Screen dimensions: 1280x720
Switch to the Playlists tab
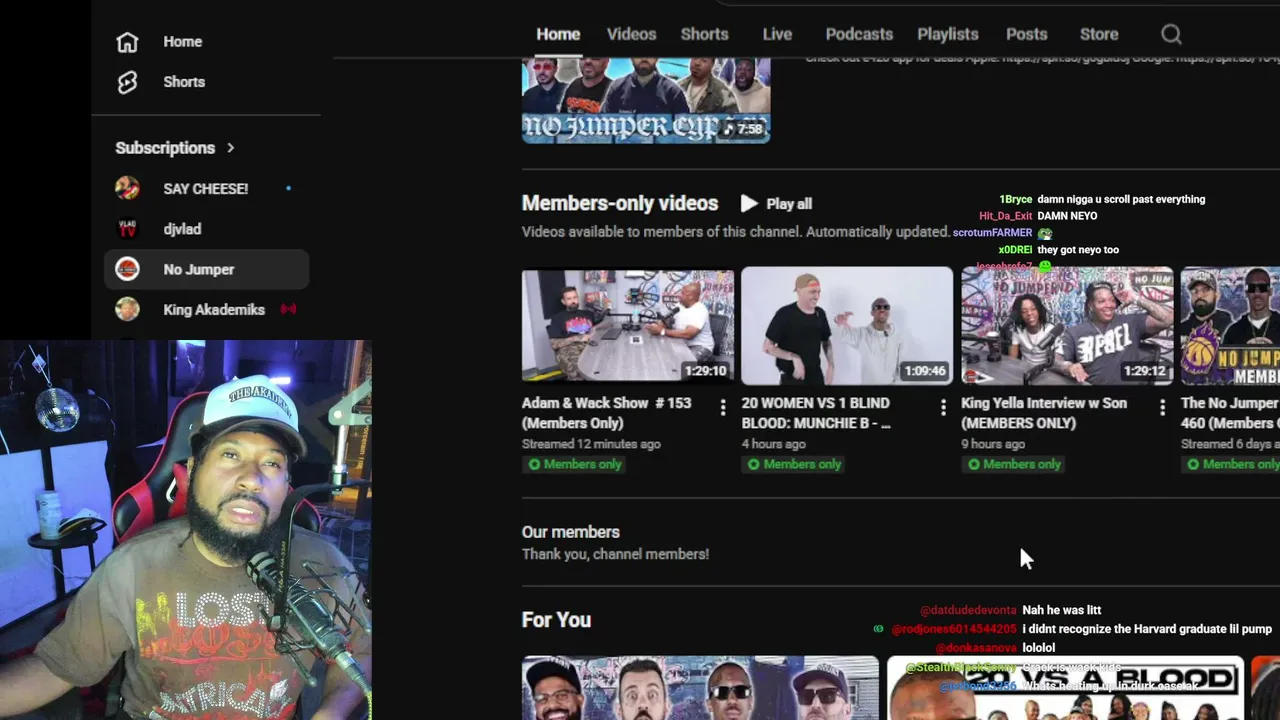(x=948, y=34)
